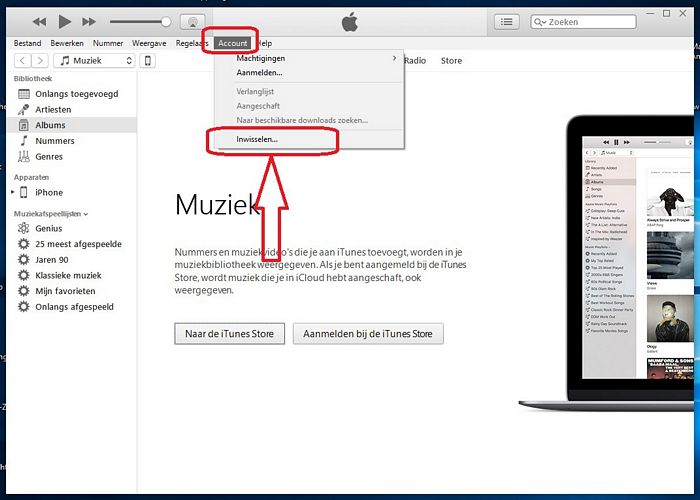Switch to the Radio tab
Image resolution: width=700 pixels, height=500 pixels.
pos(415,60)
